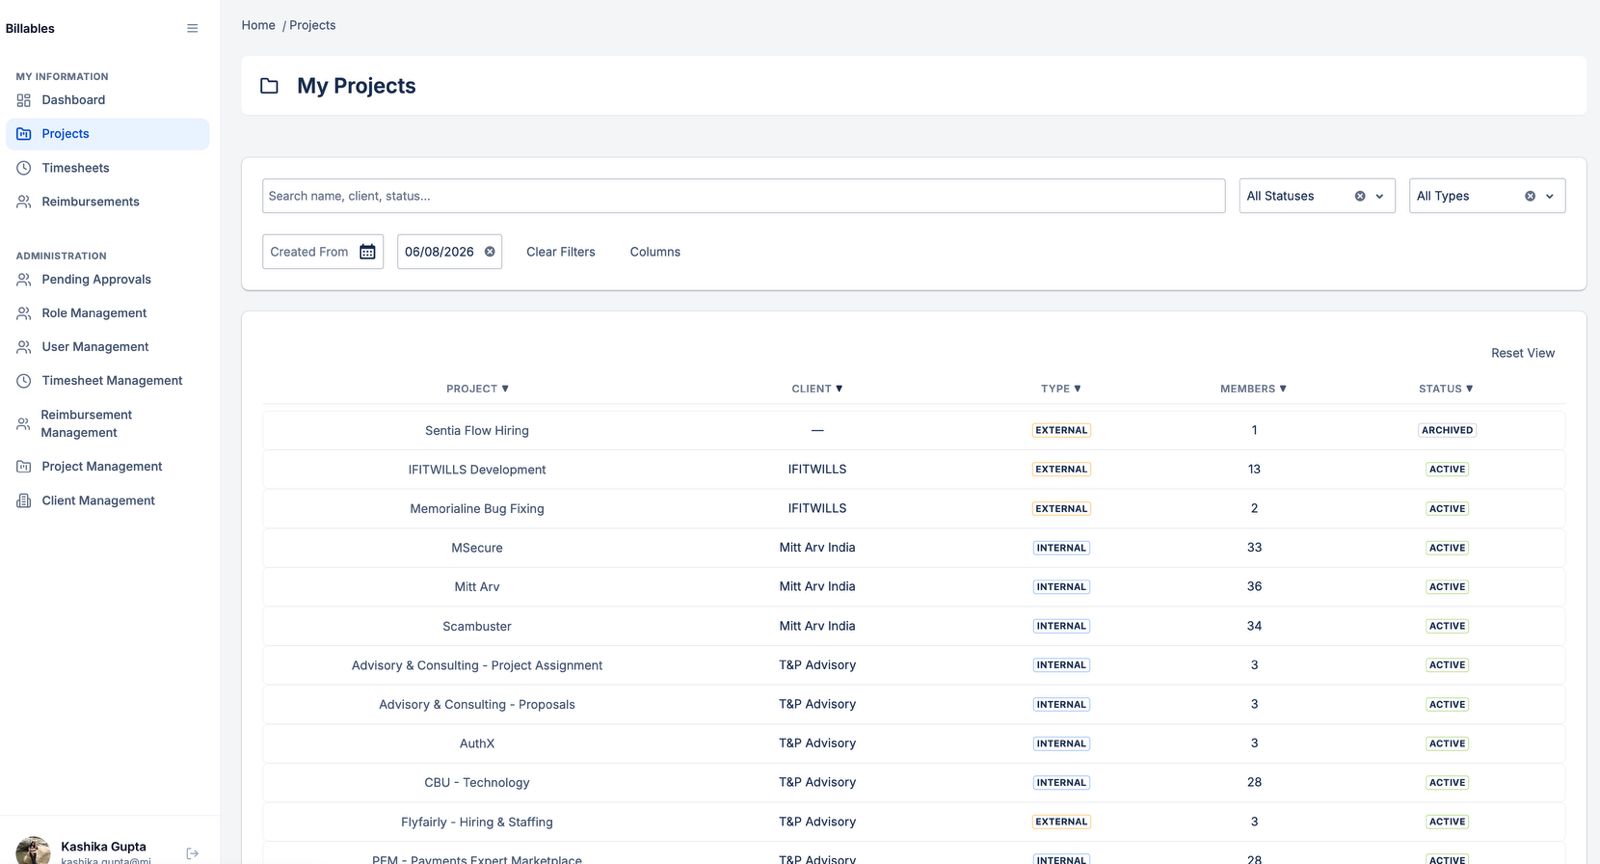The width and height of the screenshot is (1600, 864).
Task: Focus the project search field
Action: pos(743,196)
